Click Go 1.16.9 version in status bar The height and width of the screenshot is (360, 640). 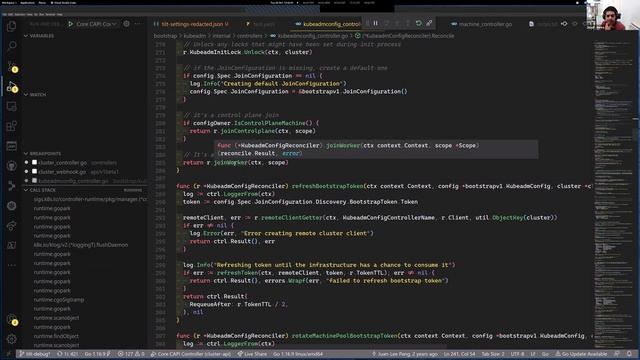click(97, 354)
